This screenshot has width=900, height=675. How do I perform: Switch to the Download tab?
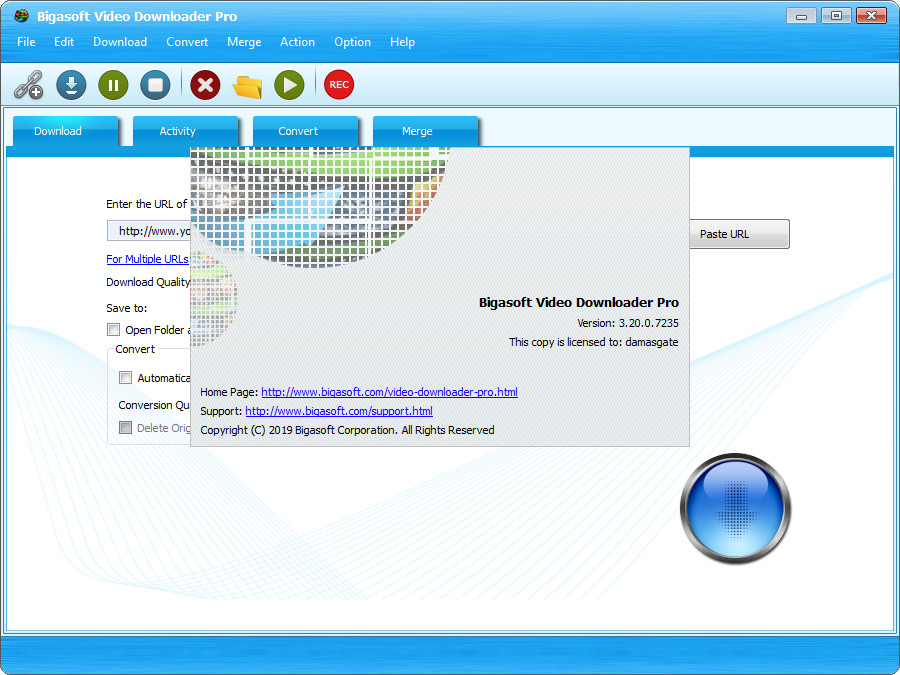(65, 131)
